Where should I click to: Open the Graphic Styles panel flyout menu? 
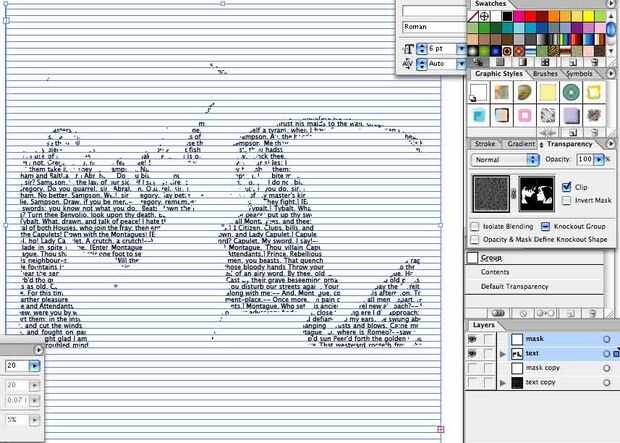click(611, 74)
